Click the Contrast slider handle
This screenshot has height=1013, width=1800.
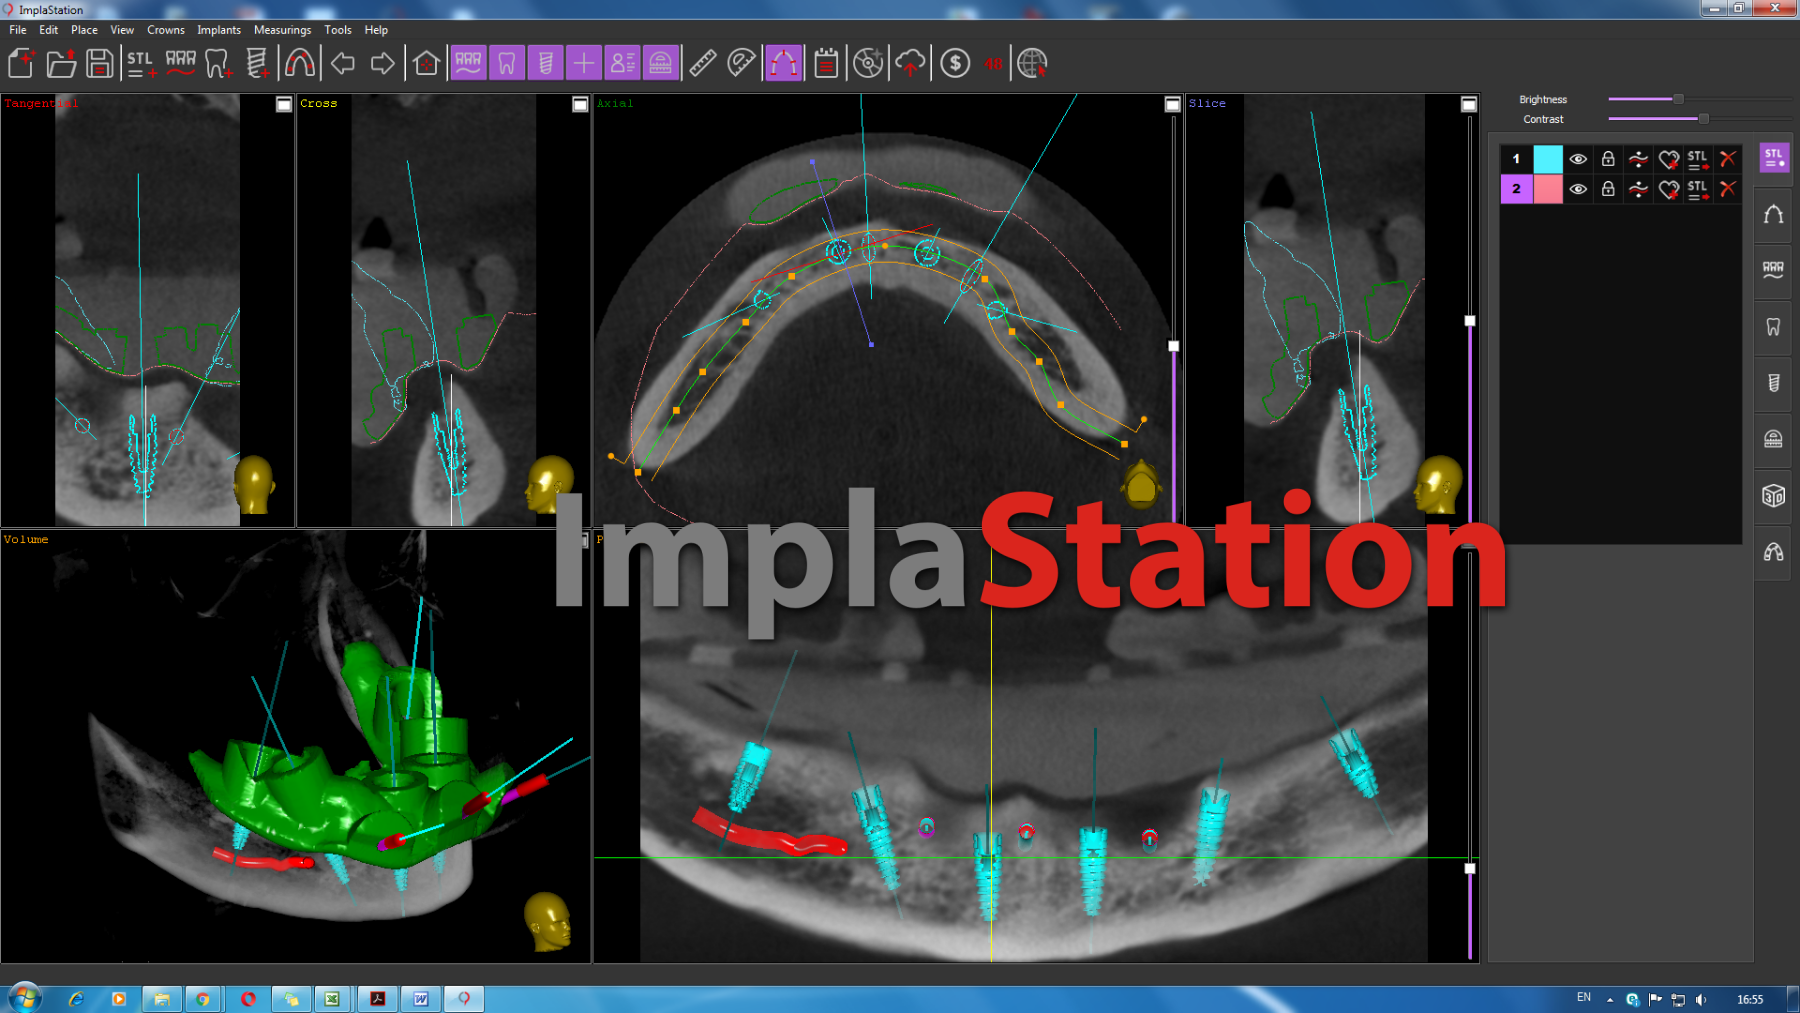1704,119
